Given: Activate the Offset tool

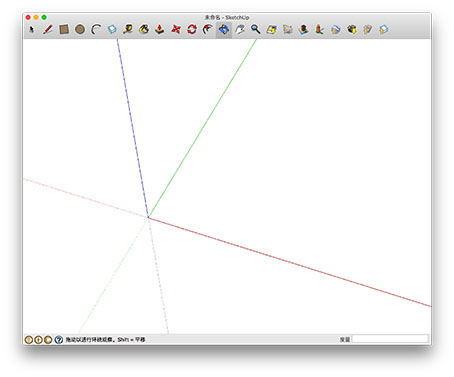Looking at the screenshot, I should [208, 30].
